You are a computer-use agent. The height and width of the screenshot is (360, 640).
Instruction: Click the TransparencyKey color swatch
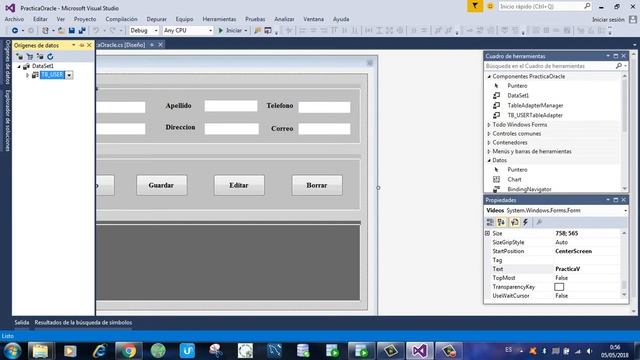click(x=559, y=287)
